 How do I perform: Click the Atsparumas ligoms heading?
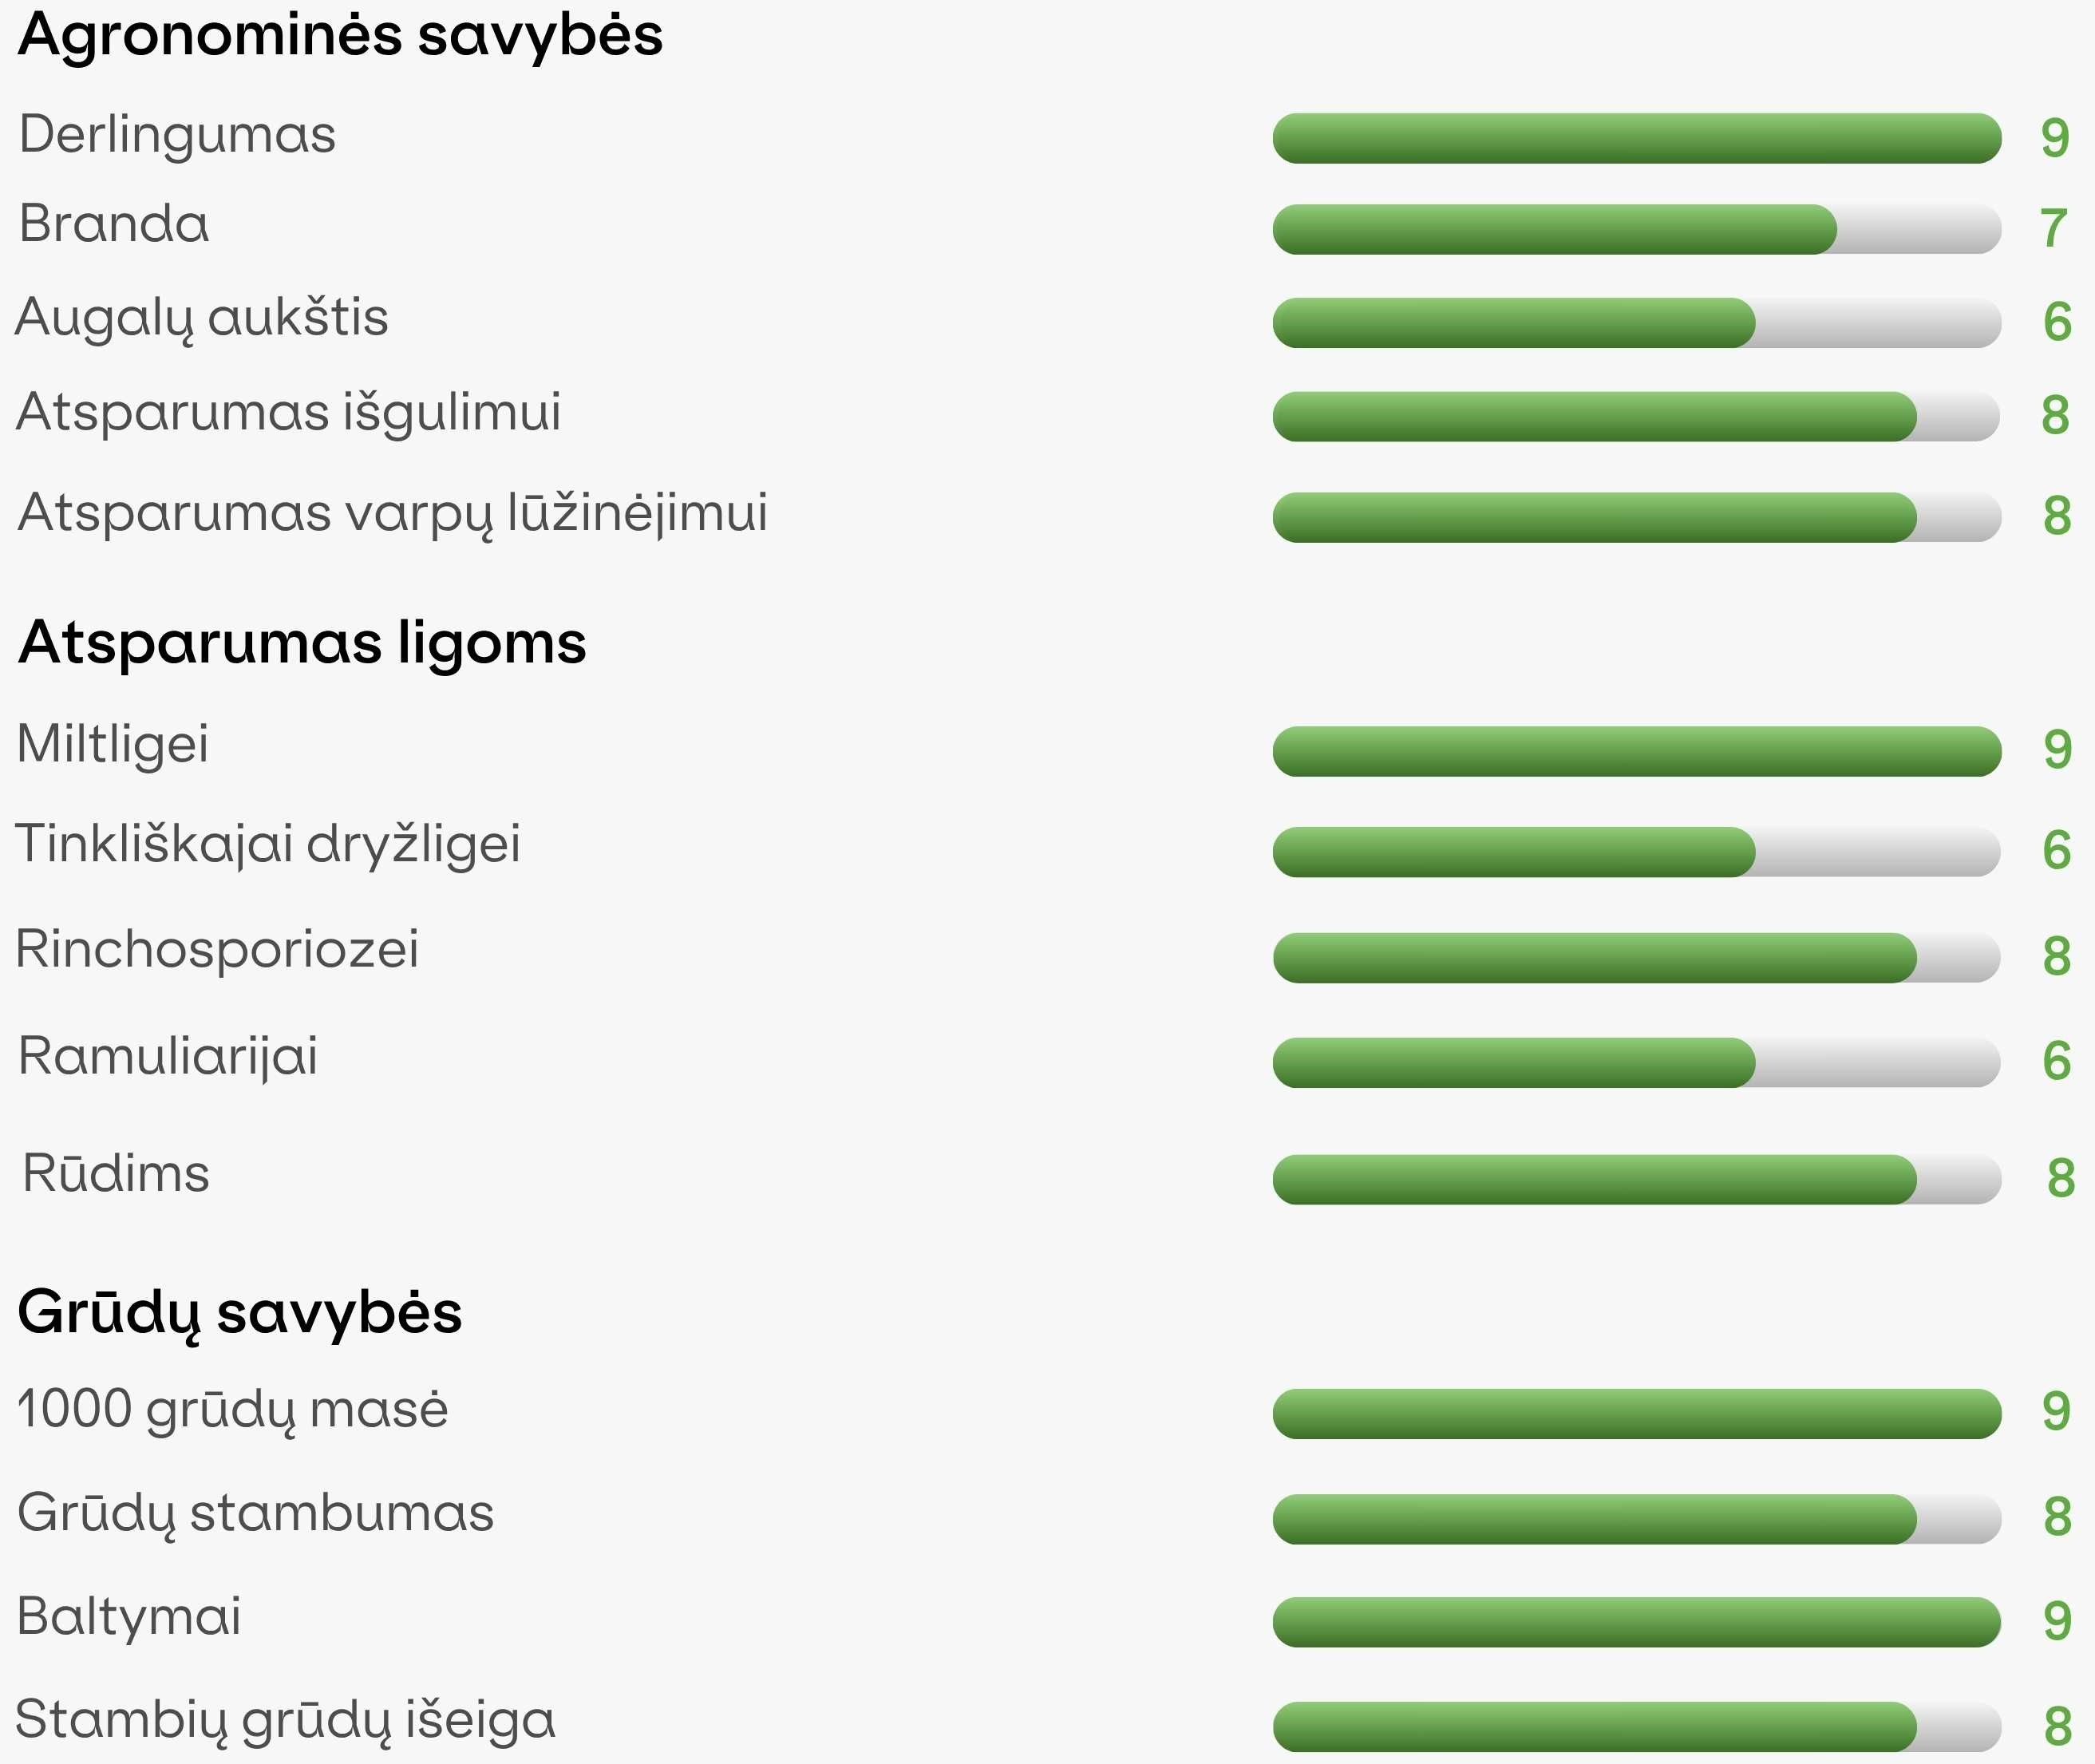pyautogui.click(x=302, y=643)
